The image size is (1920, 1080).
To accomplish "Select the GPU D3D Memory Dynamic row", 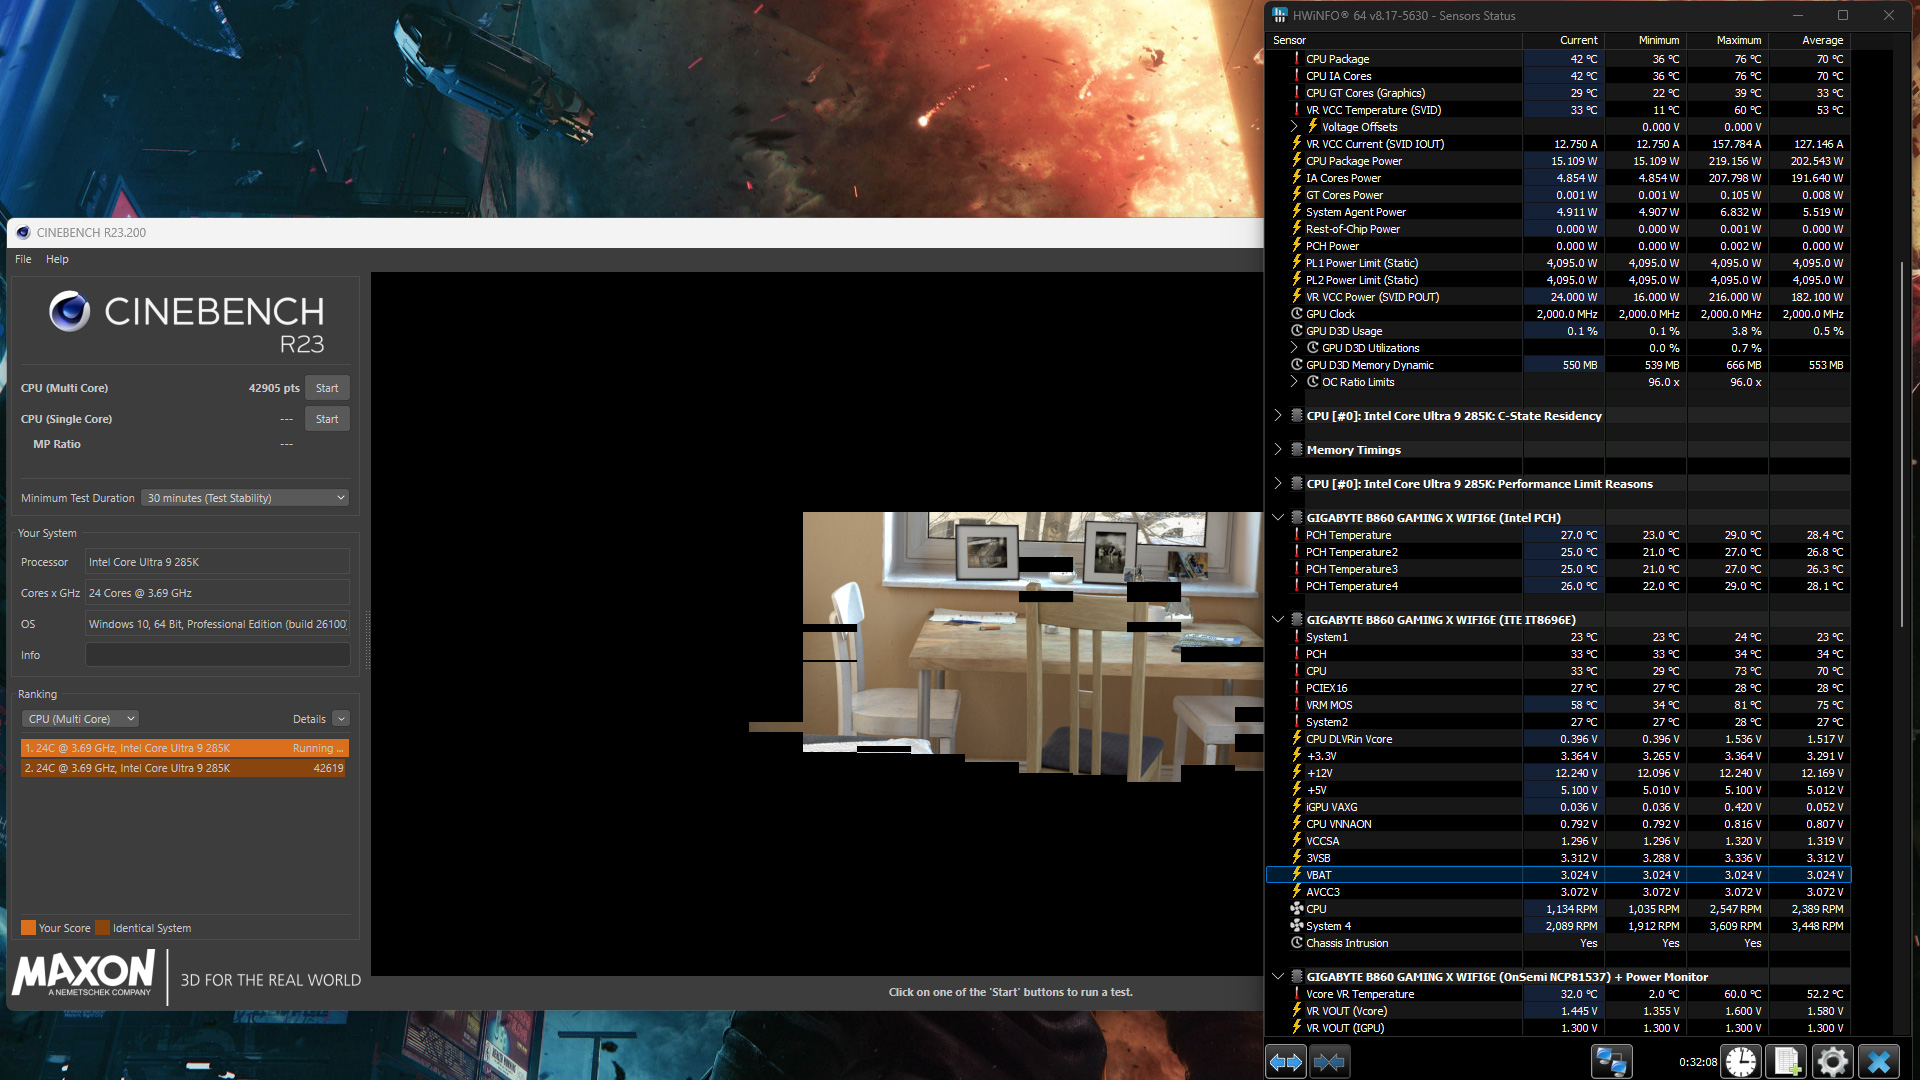I will [x=1558, y=365].
